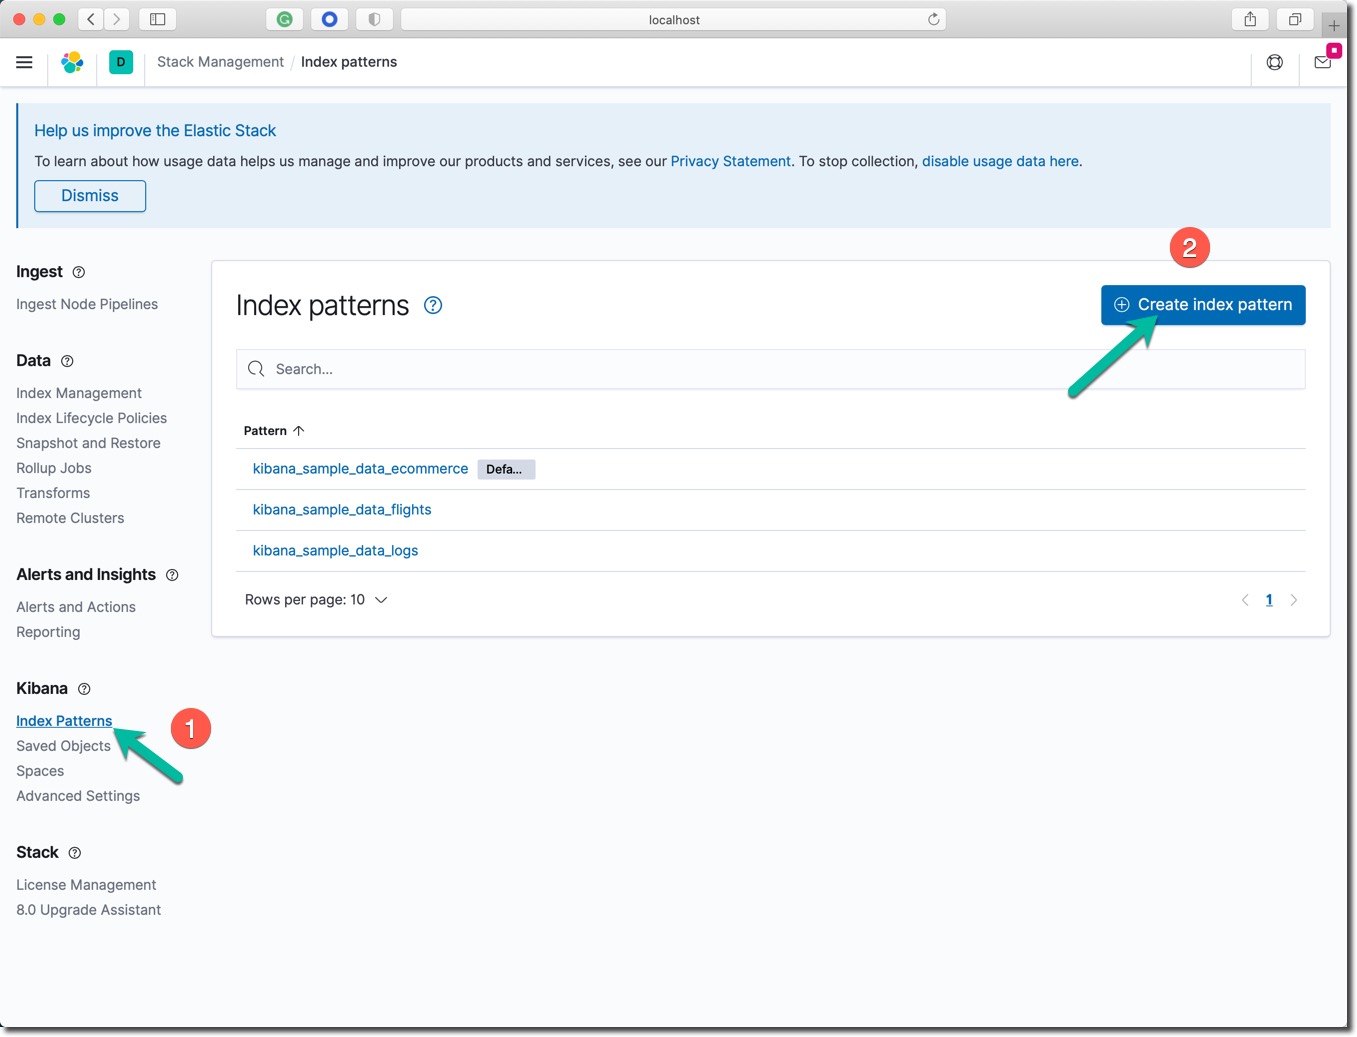Open Index Management in sidebar
Viewport: 1357px width, 1037px height.
(79, 393)
